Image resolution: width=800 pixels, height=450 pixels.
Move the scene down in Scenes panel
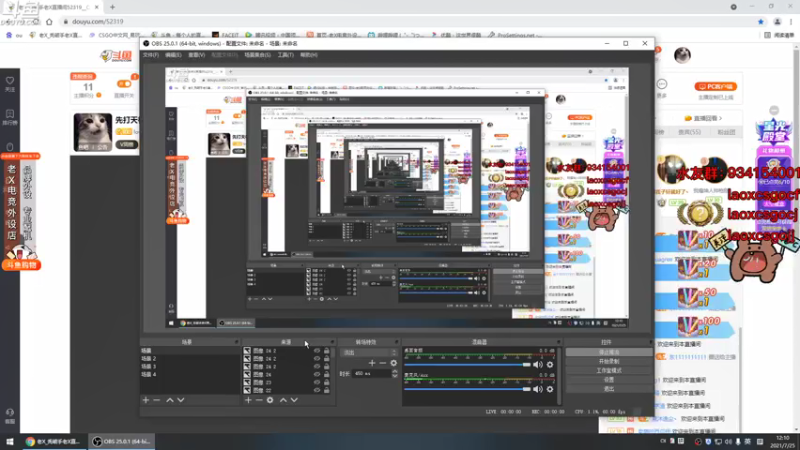pos(181,400)
